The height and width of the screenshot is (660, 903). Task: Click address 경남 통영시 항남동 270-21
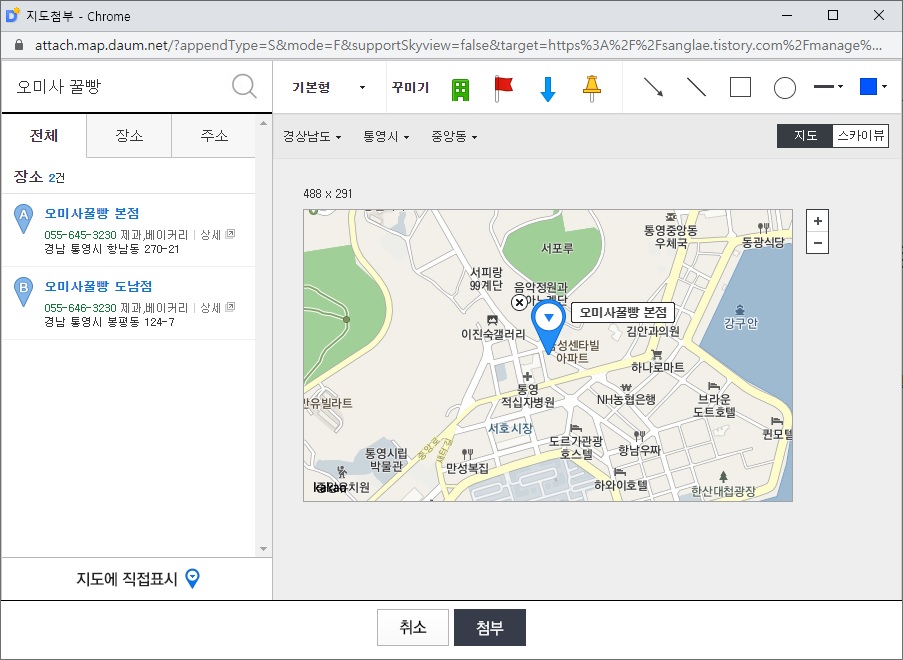click(112, 249)
